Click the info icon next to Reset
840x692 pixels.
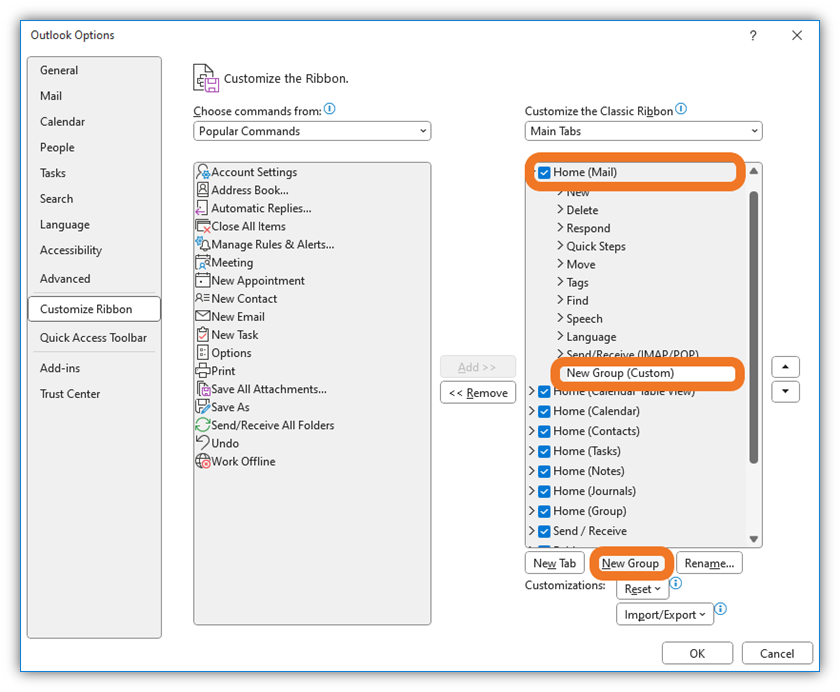click(676, 583)
